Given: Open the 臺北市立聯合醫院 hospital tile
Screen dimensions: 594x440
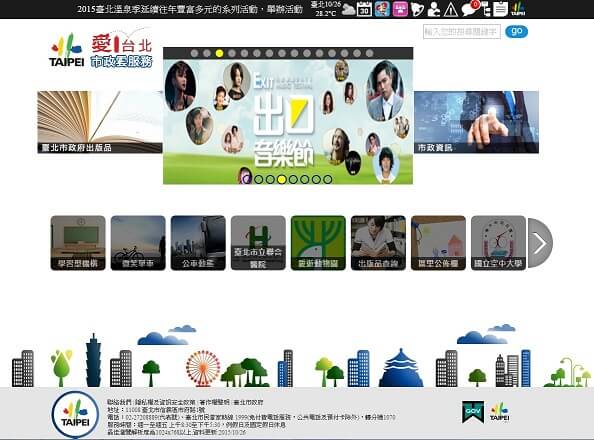Looking at the screenshot, I should tap(258, 243).
